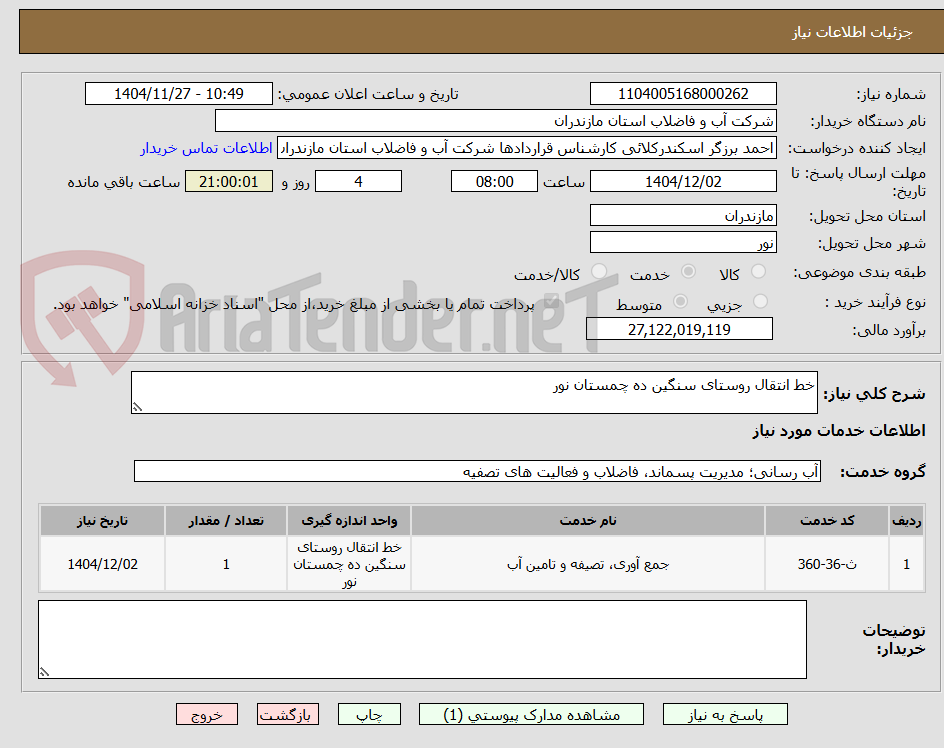Click the چاپ print button
Image resolution: width=944 pixels, height=748 pixels.
[369, 715]
